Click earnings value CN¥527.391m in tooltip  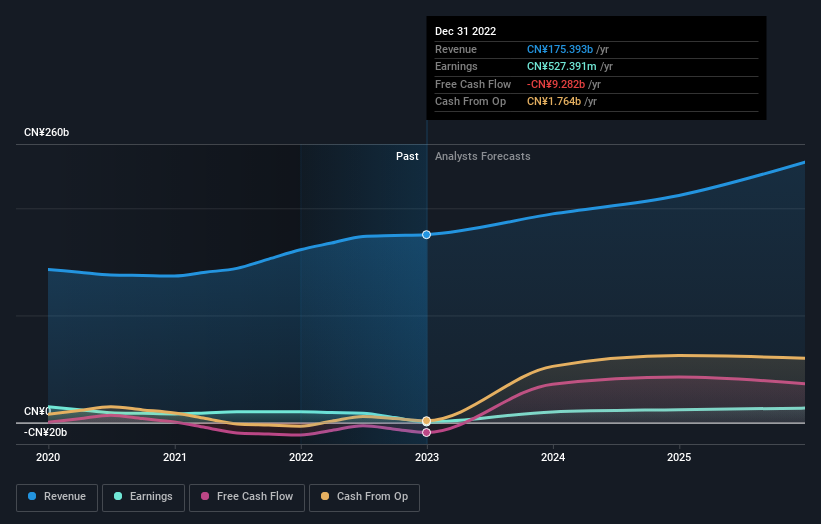tap(561, 66)
